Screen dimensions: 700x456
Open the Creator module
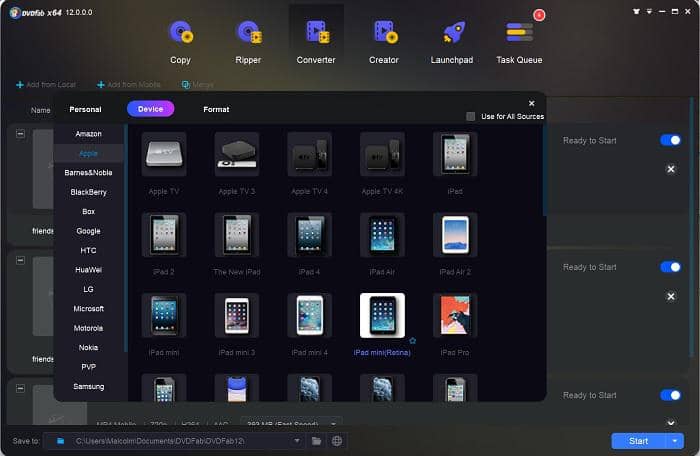coord(384,42)
